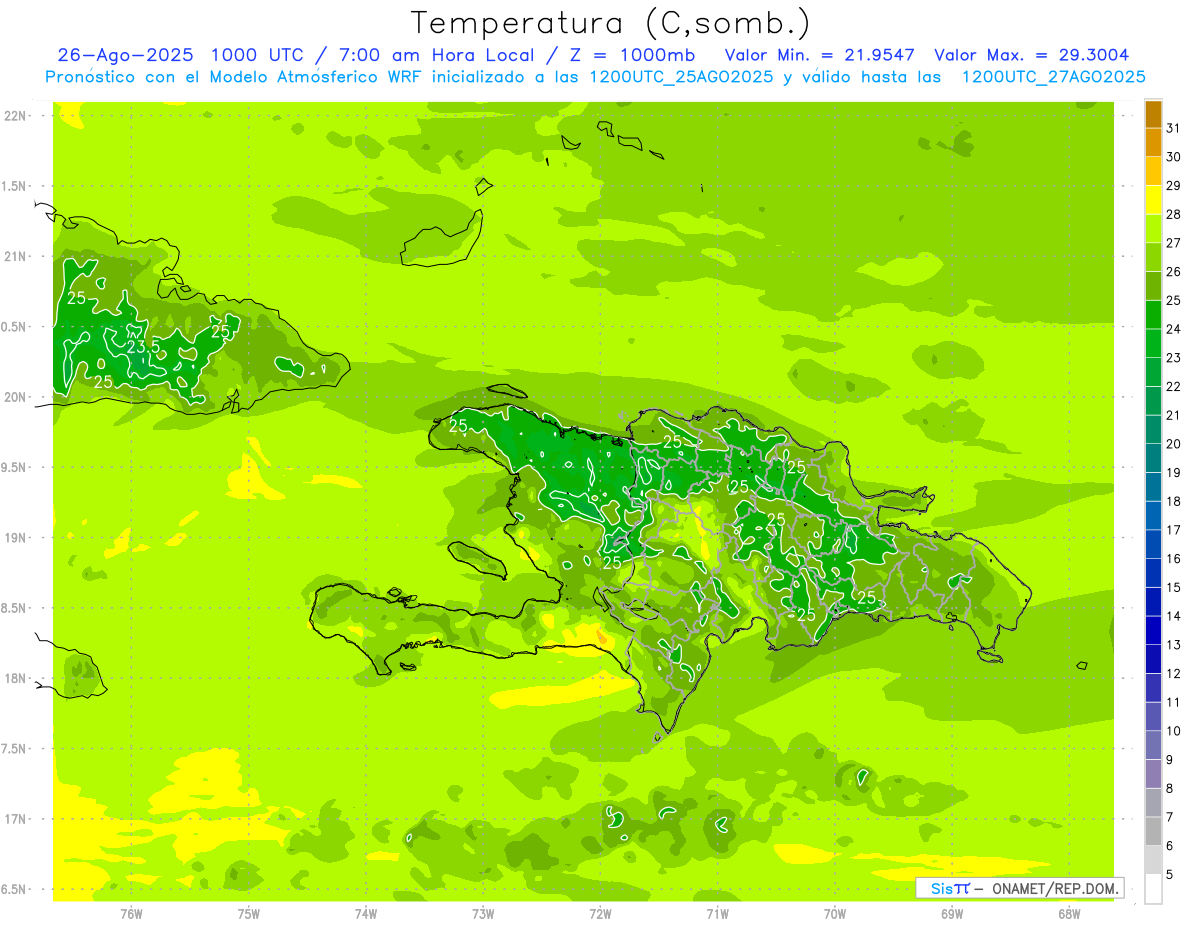Viewport: 1200px width, 927px height.
Task: Select the date text '26-Ago-2025'
Action: point(125,55)
